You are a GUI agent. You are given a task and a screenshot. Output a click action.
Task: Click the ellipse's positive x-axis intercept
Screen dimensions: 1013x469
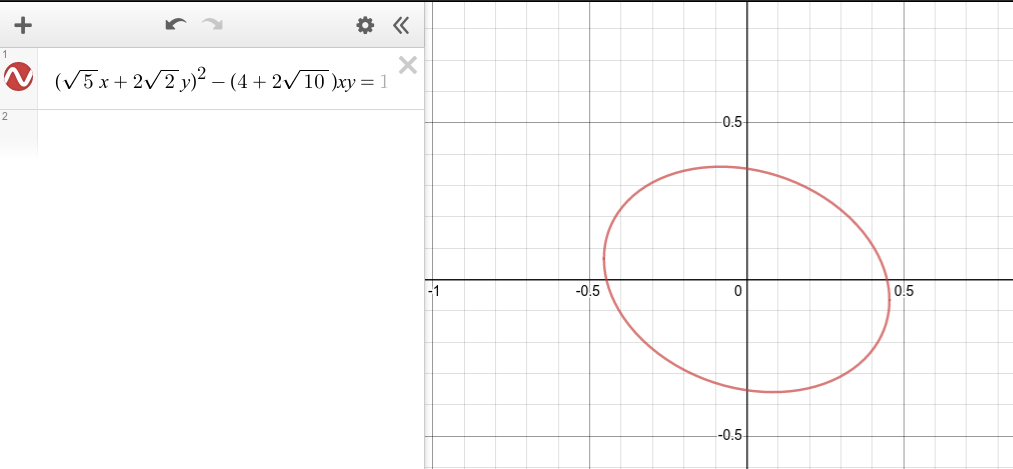tap(888, 280)
